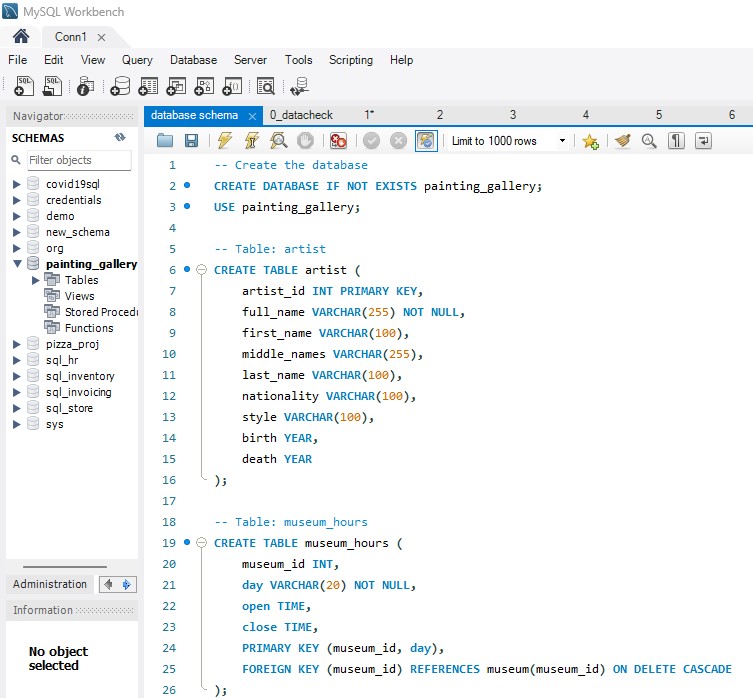Click the beautify query broom icon
This screenshot has height=698, width=753.
pos(622,141)
